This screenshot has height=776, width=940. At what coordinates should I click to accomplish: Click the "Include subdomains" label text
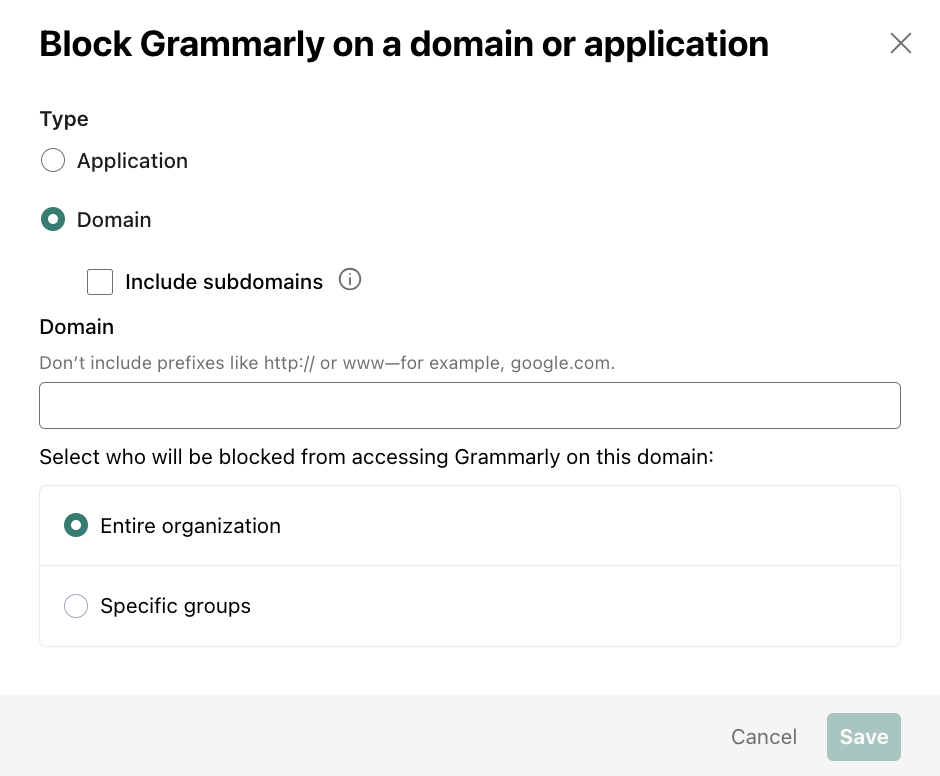click(x=224, y=282)
